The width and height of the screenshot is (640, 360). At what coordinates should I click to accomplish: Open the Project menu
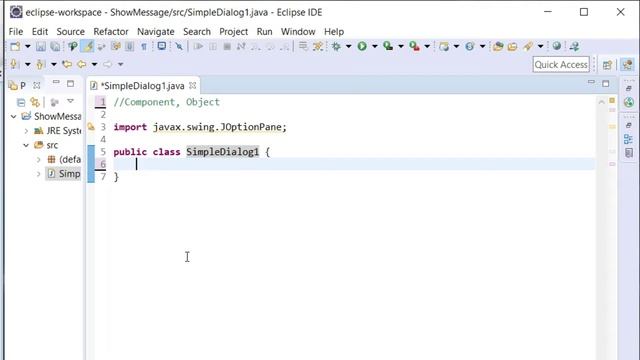(x=233, y=31)
